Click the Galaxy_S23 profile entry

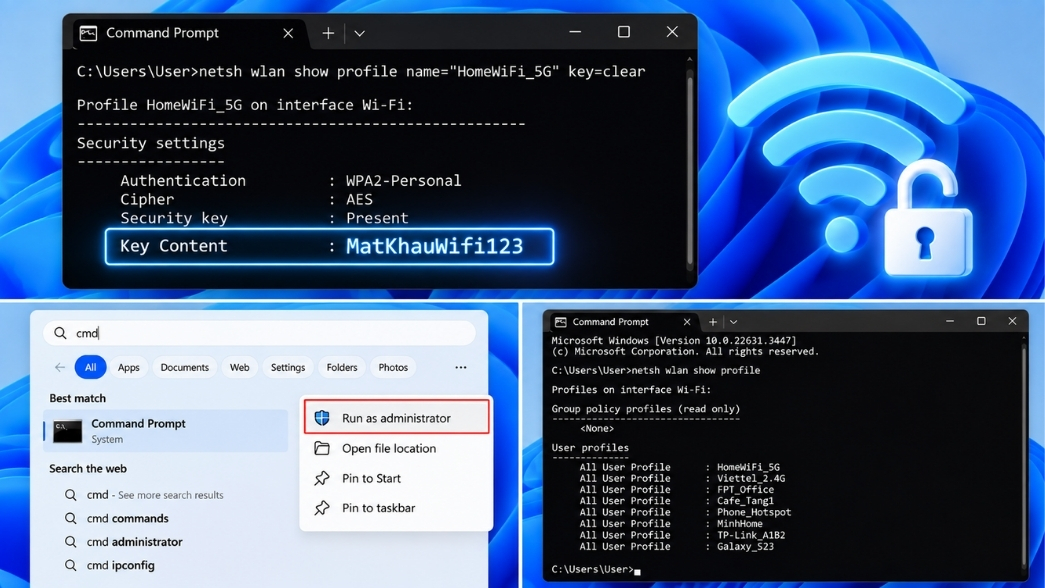[x=745, y=546]
